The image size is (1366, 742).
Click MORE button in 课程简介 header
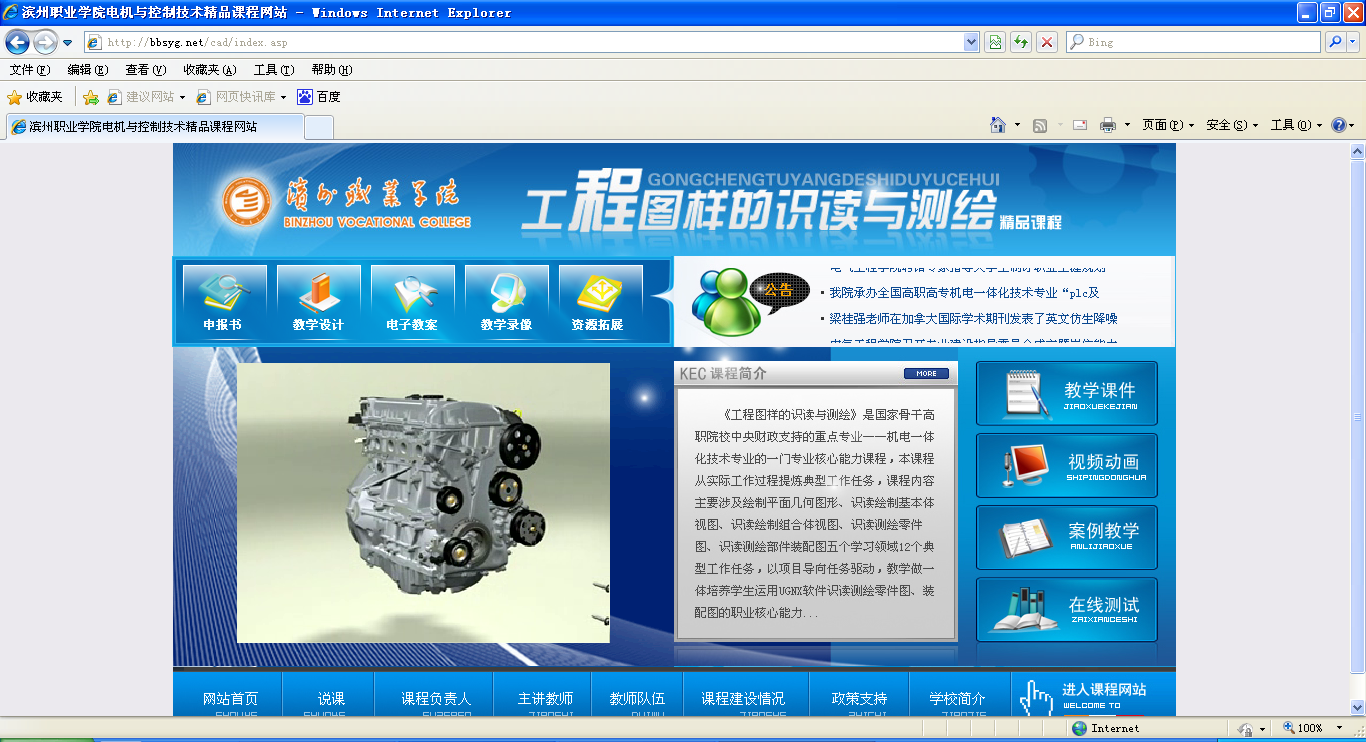(x=926, y=374)
